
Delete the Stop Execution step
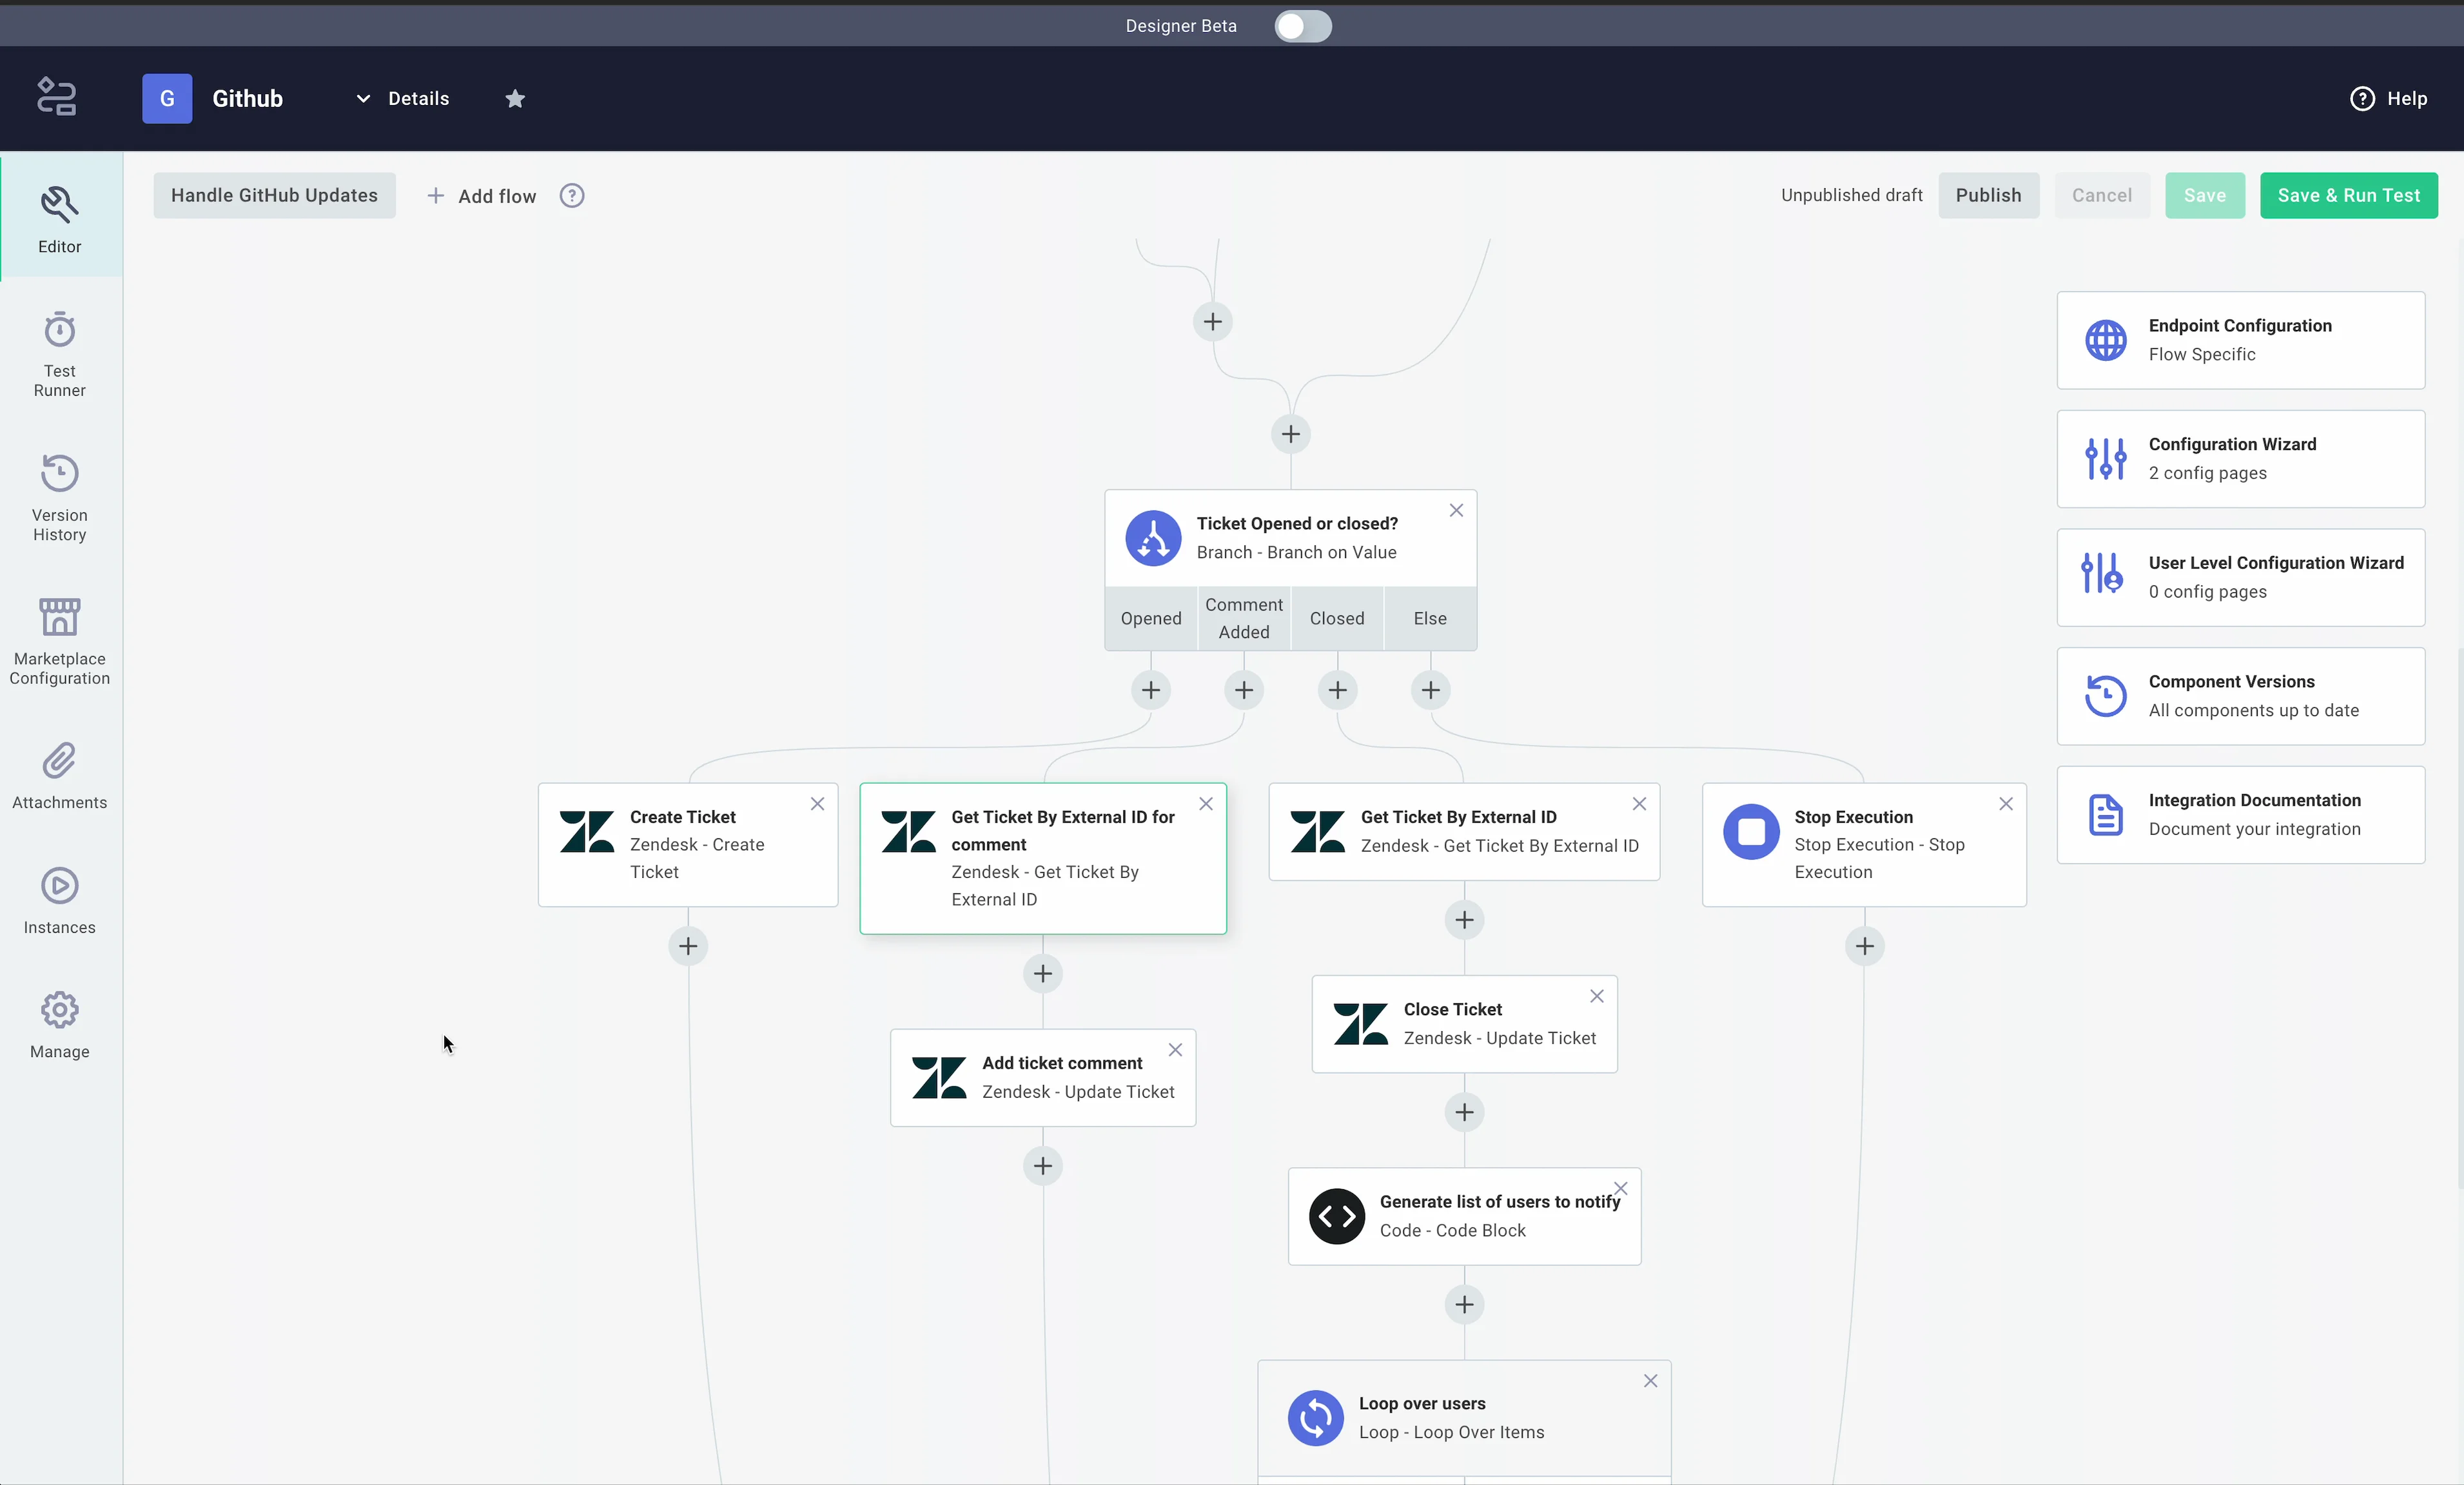(x=2006, y=804)
